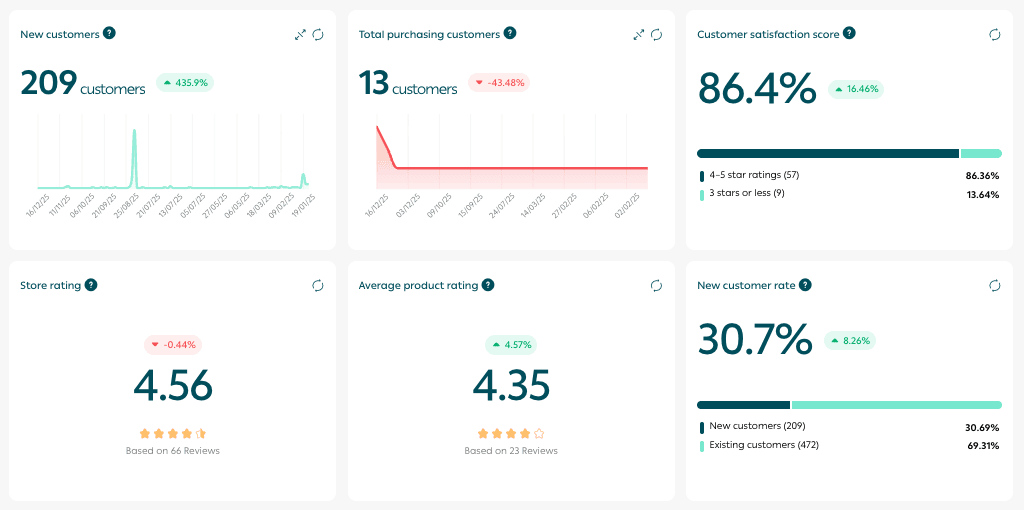Click the Store rating help icon

pyautogui.click(x=91, y=285)
